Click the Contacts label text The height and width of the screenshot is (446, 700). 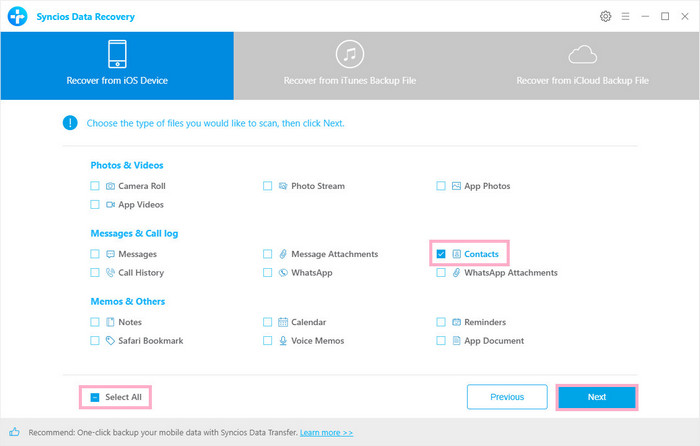click(481, 254)
